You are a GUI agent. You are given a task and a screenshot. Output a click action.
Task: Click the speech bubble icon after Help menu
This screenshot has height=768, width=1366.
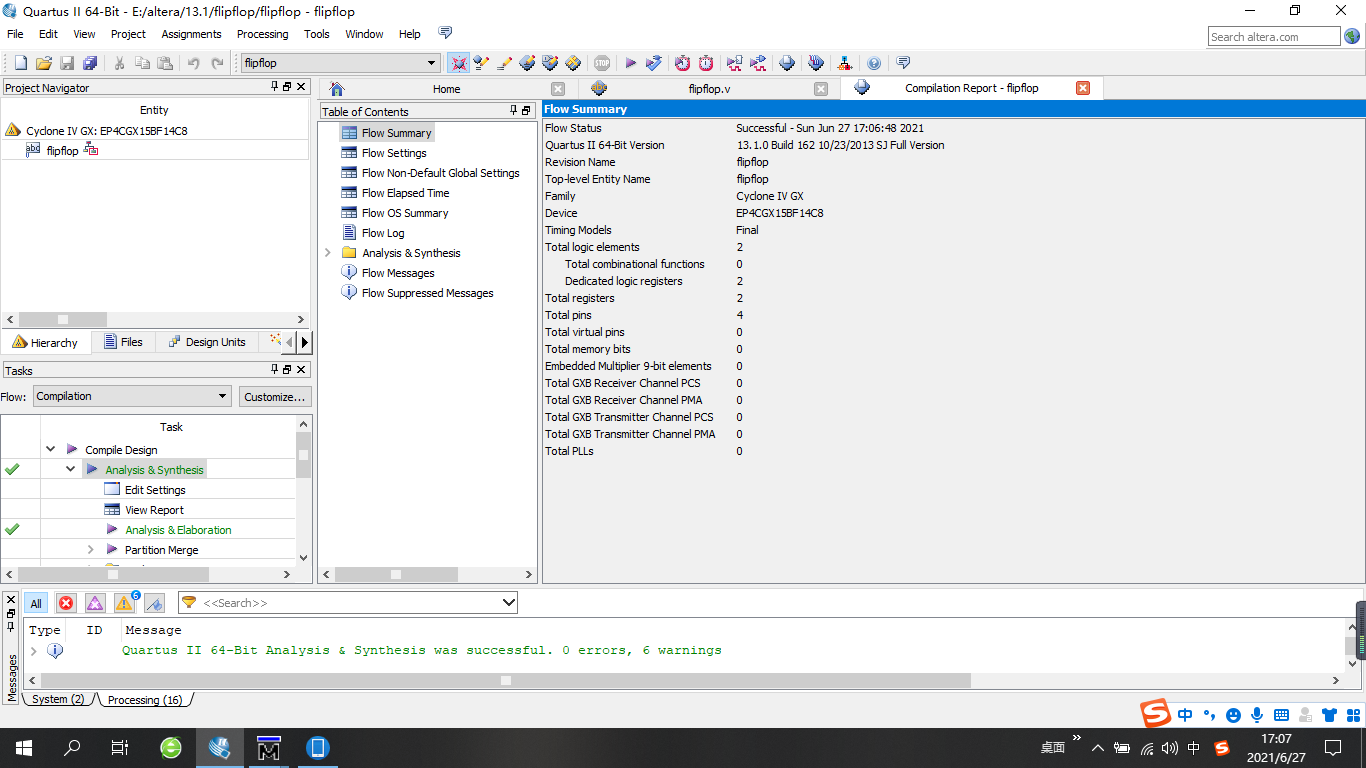click(446, 33)
